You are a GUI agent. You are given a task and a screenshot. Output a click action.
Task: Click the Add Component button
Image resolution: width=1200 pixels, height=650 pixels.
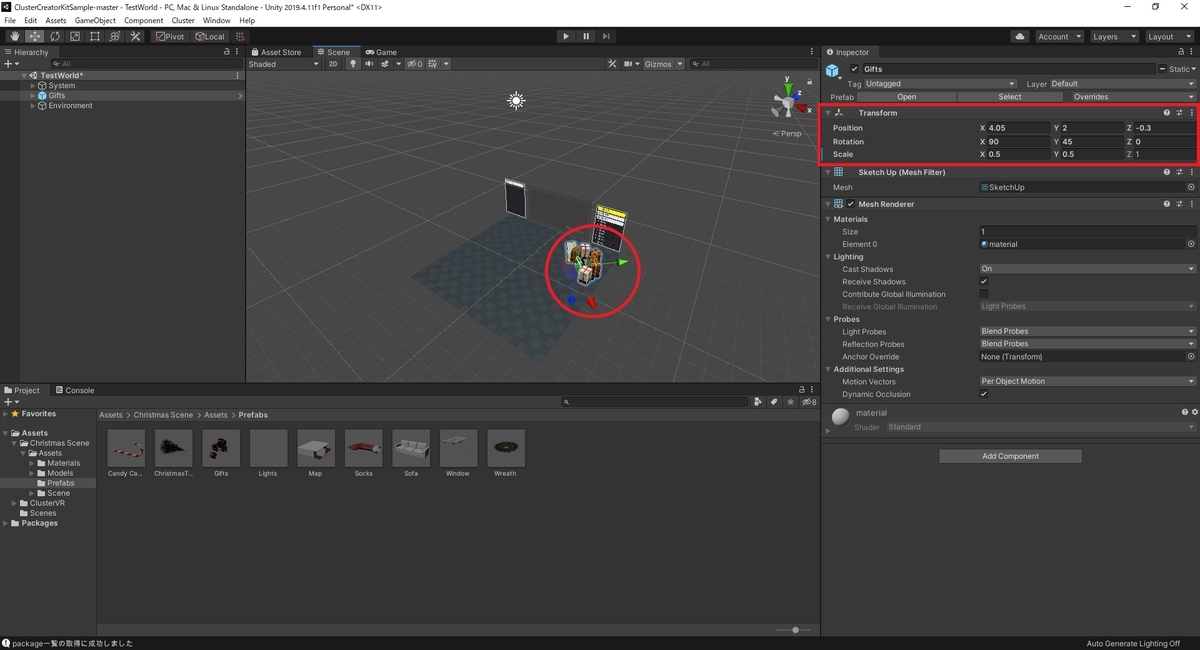[x=1010, y=456]
